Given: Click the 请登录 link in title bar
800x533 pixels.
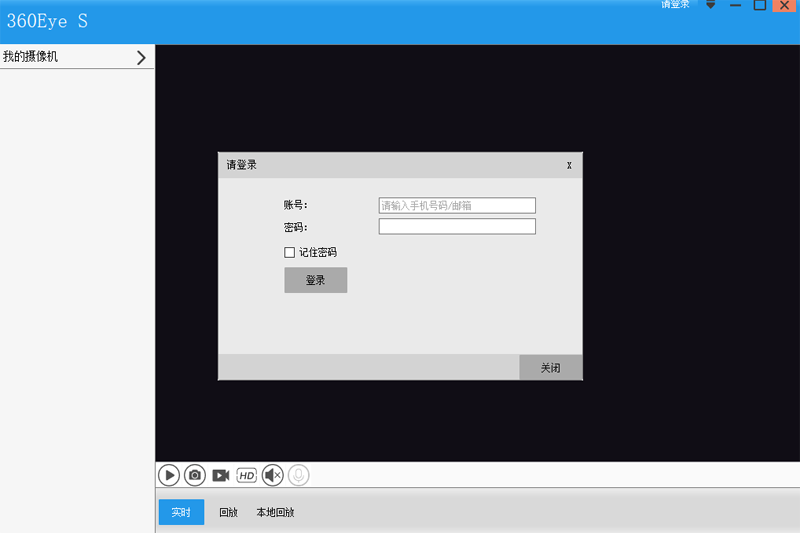Looking at the screenshot, I should pos(675,5).
